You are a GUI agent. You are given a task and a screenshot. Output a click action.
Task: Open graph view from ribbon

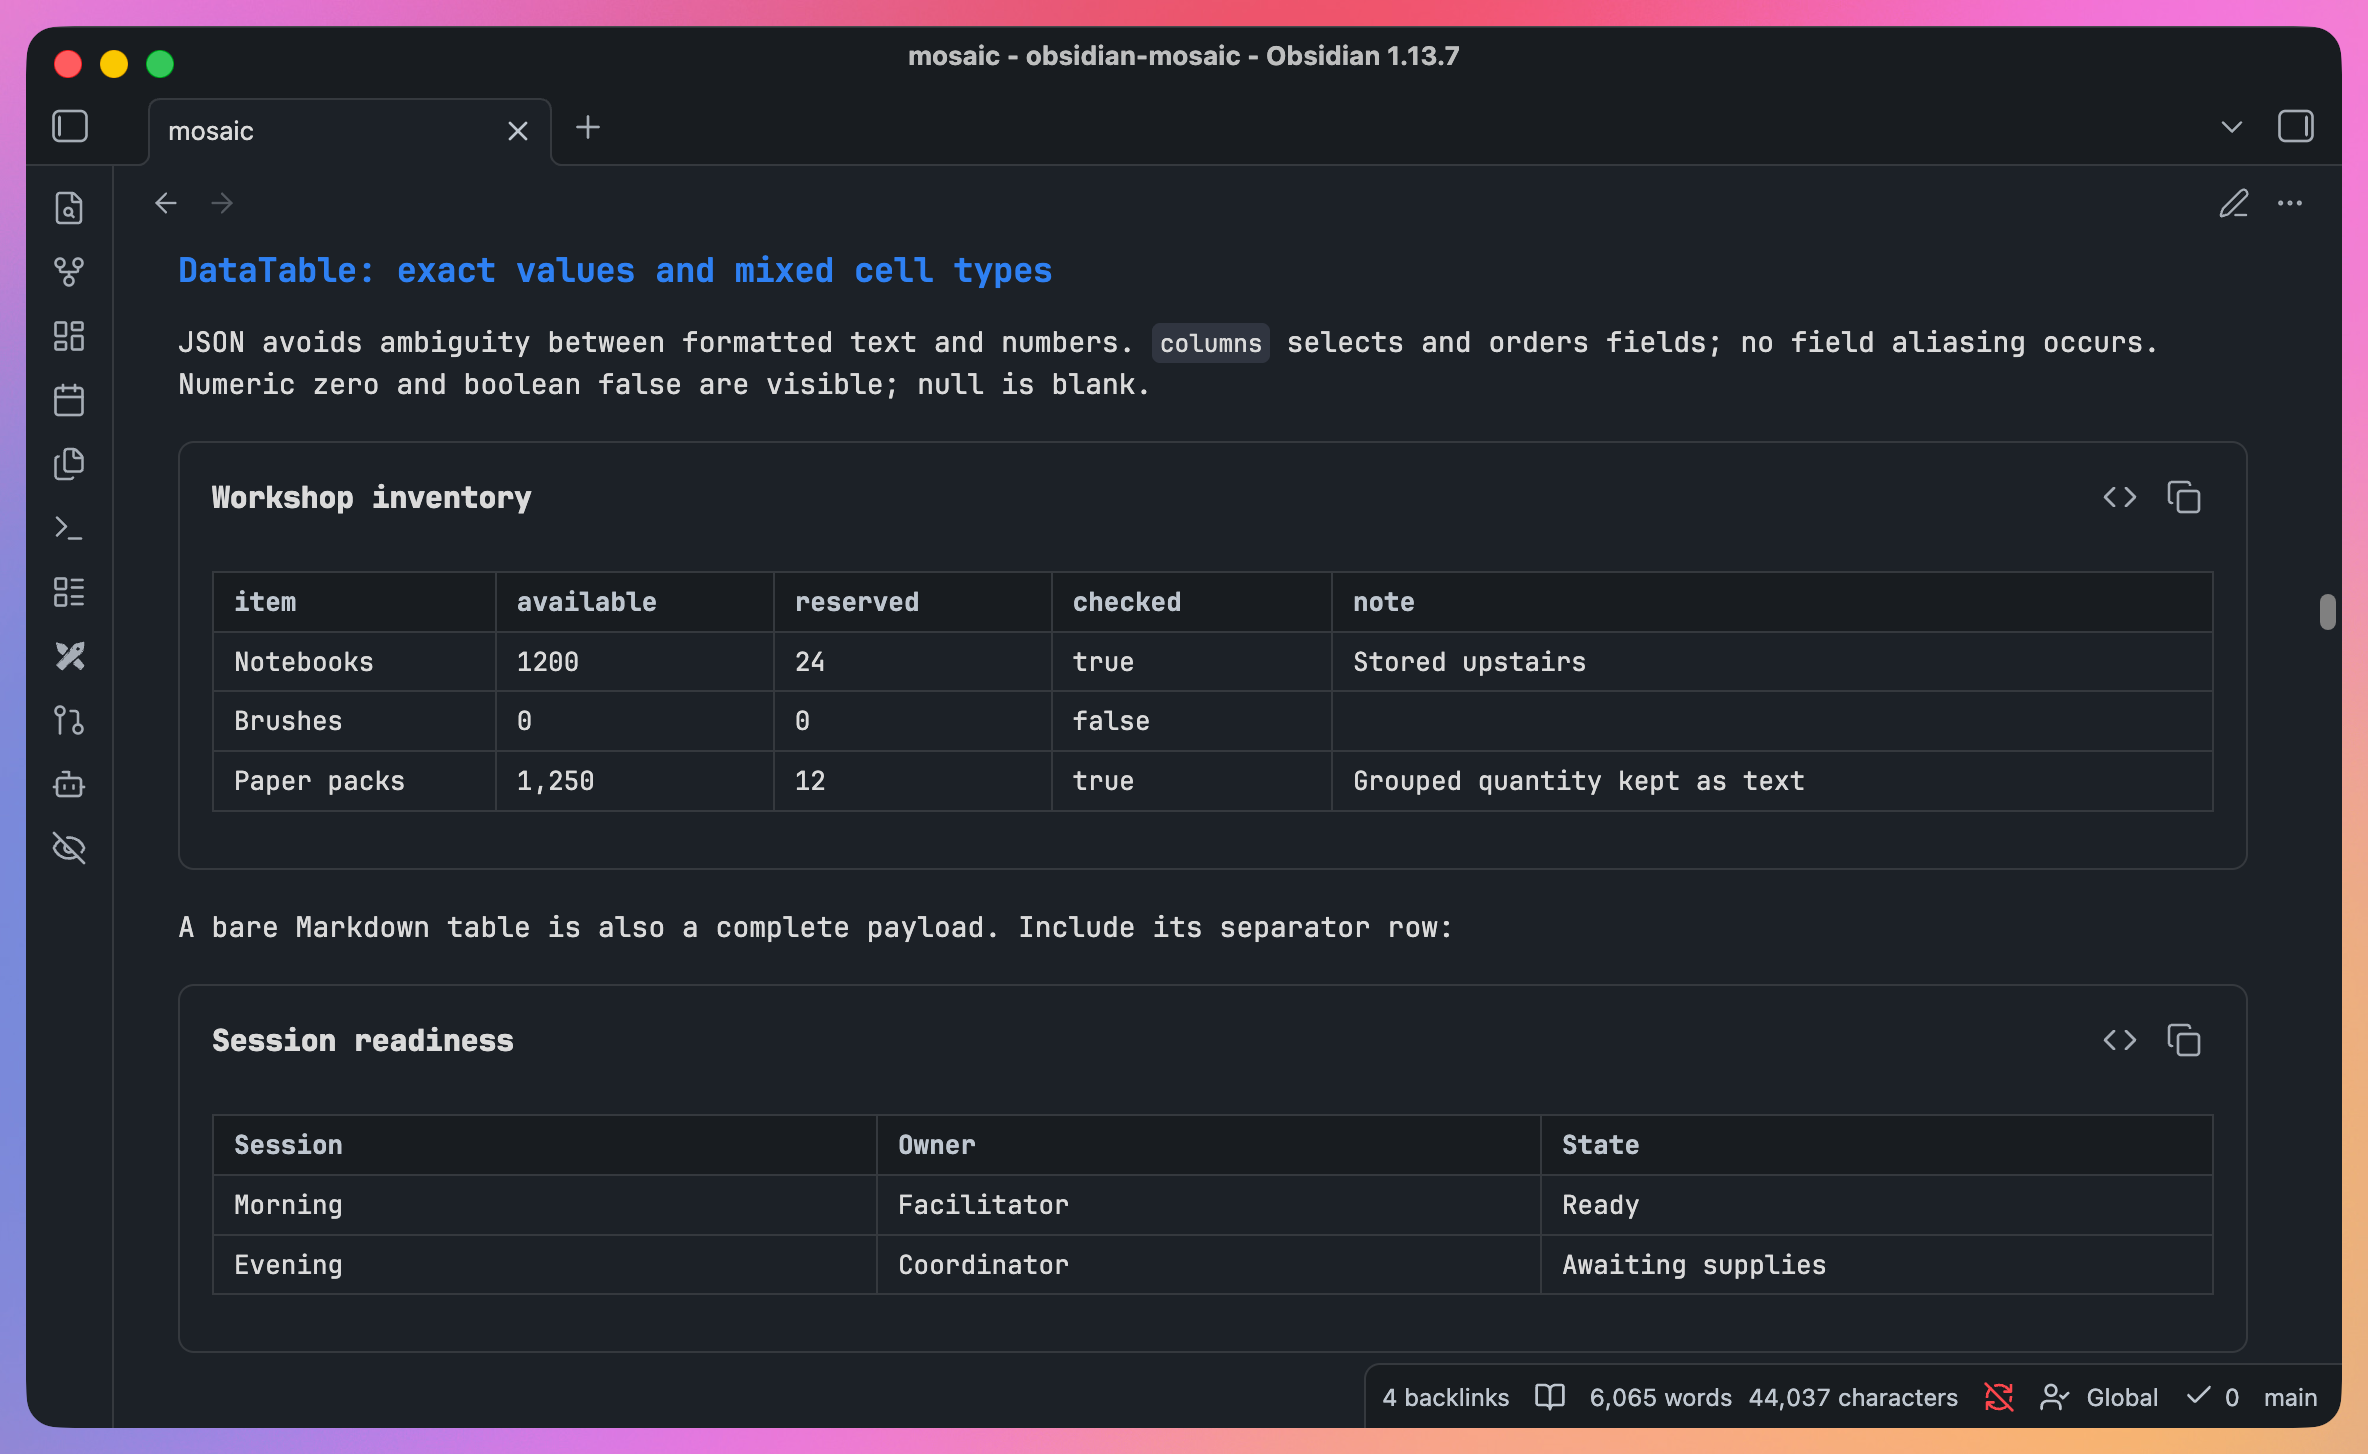69,272
